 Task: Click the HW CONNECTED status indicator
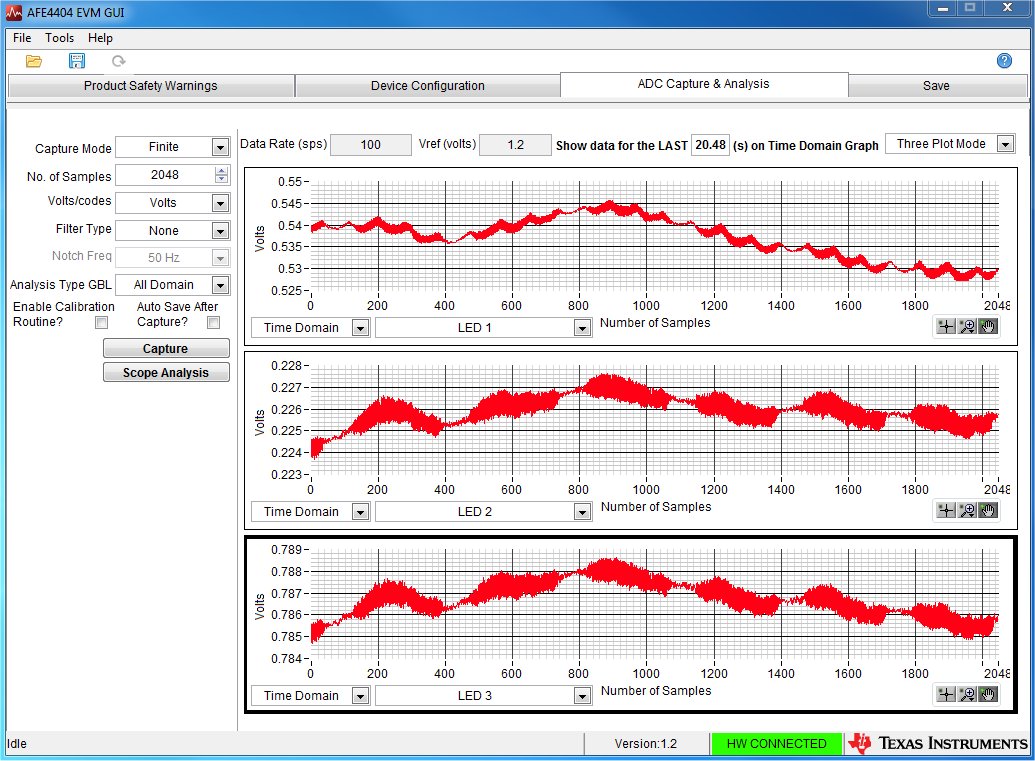click(x=776, y=744)
